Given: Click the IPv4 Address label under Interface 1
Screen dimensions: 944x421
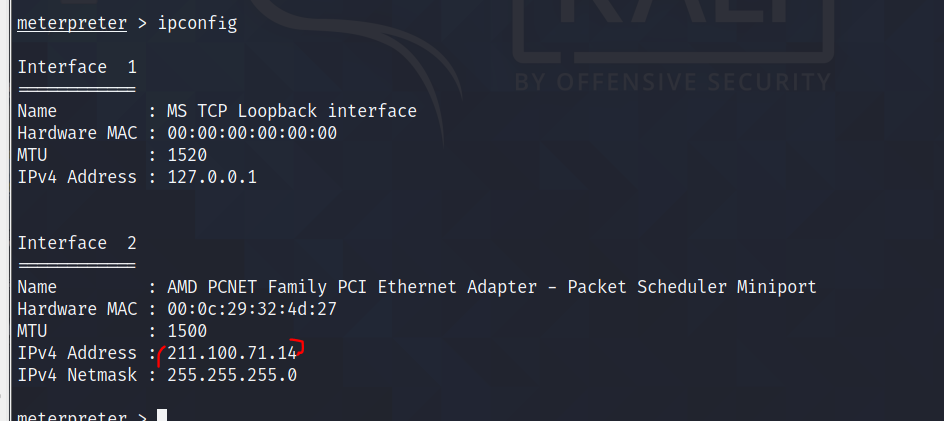Looking at the screenshot, I should (77, 177).
